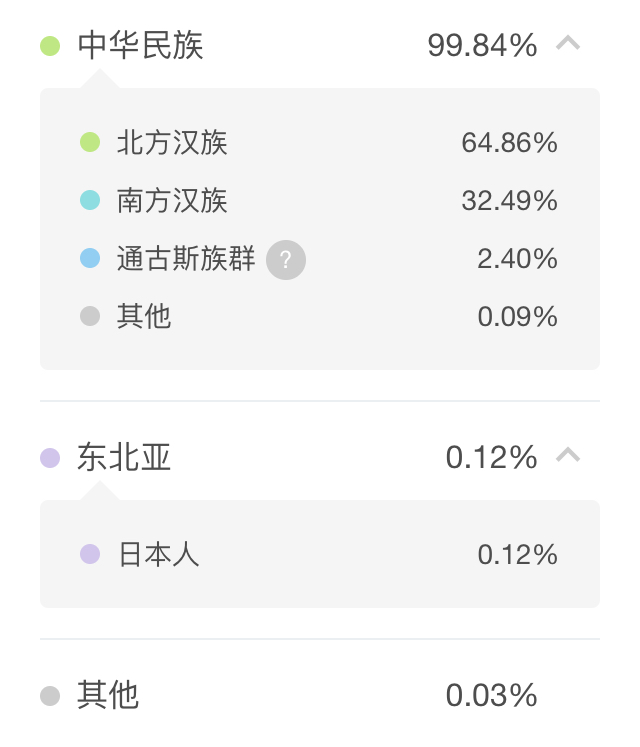This screenshot has width=640, height=747.
Task: Click the purple dot beside 日本人
Action: coord(90,554)
